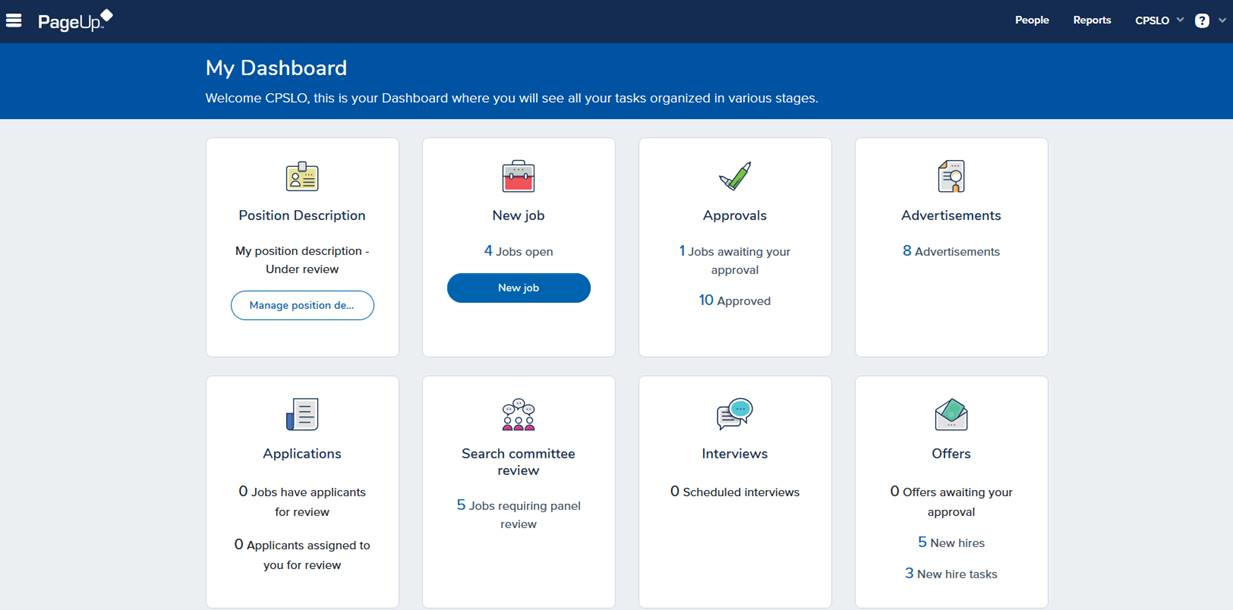Click 0 Scheduled interviews text
This screenshot has height=610, width=1233.
click(735, 491)
